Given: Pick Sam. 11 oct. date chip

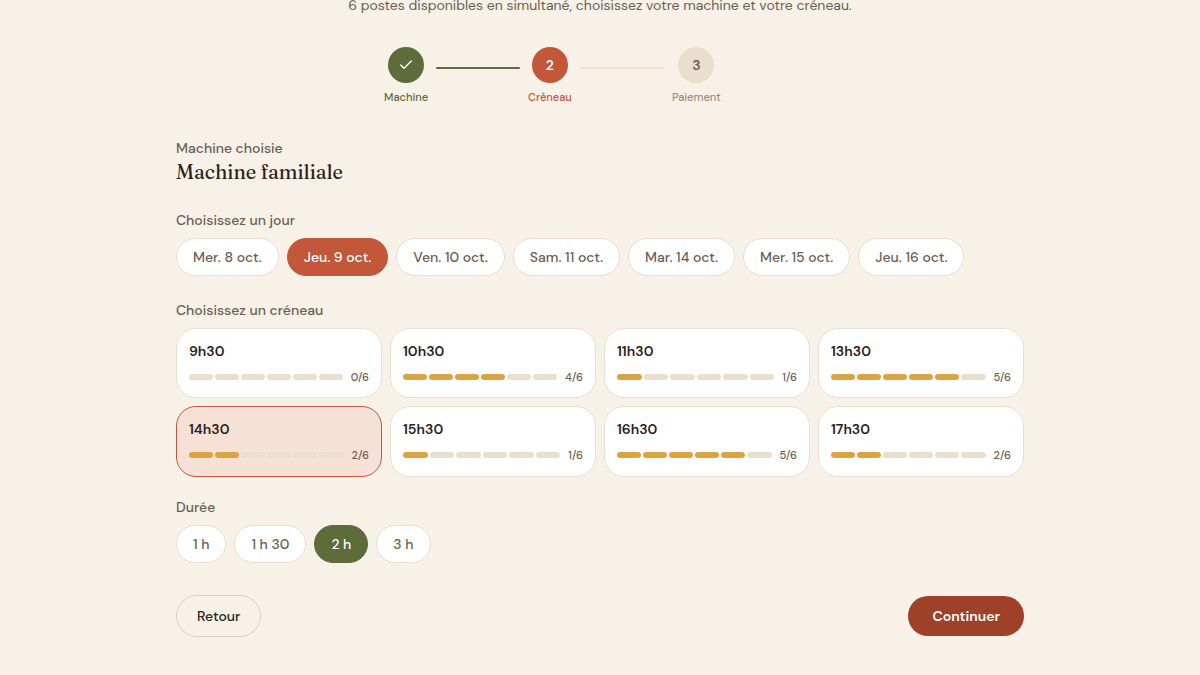Looking at the screenshot, I should [x=566, y=257].
